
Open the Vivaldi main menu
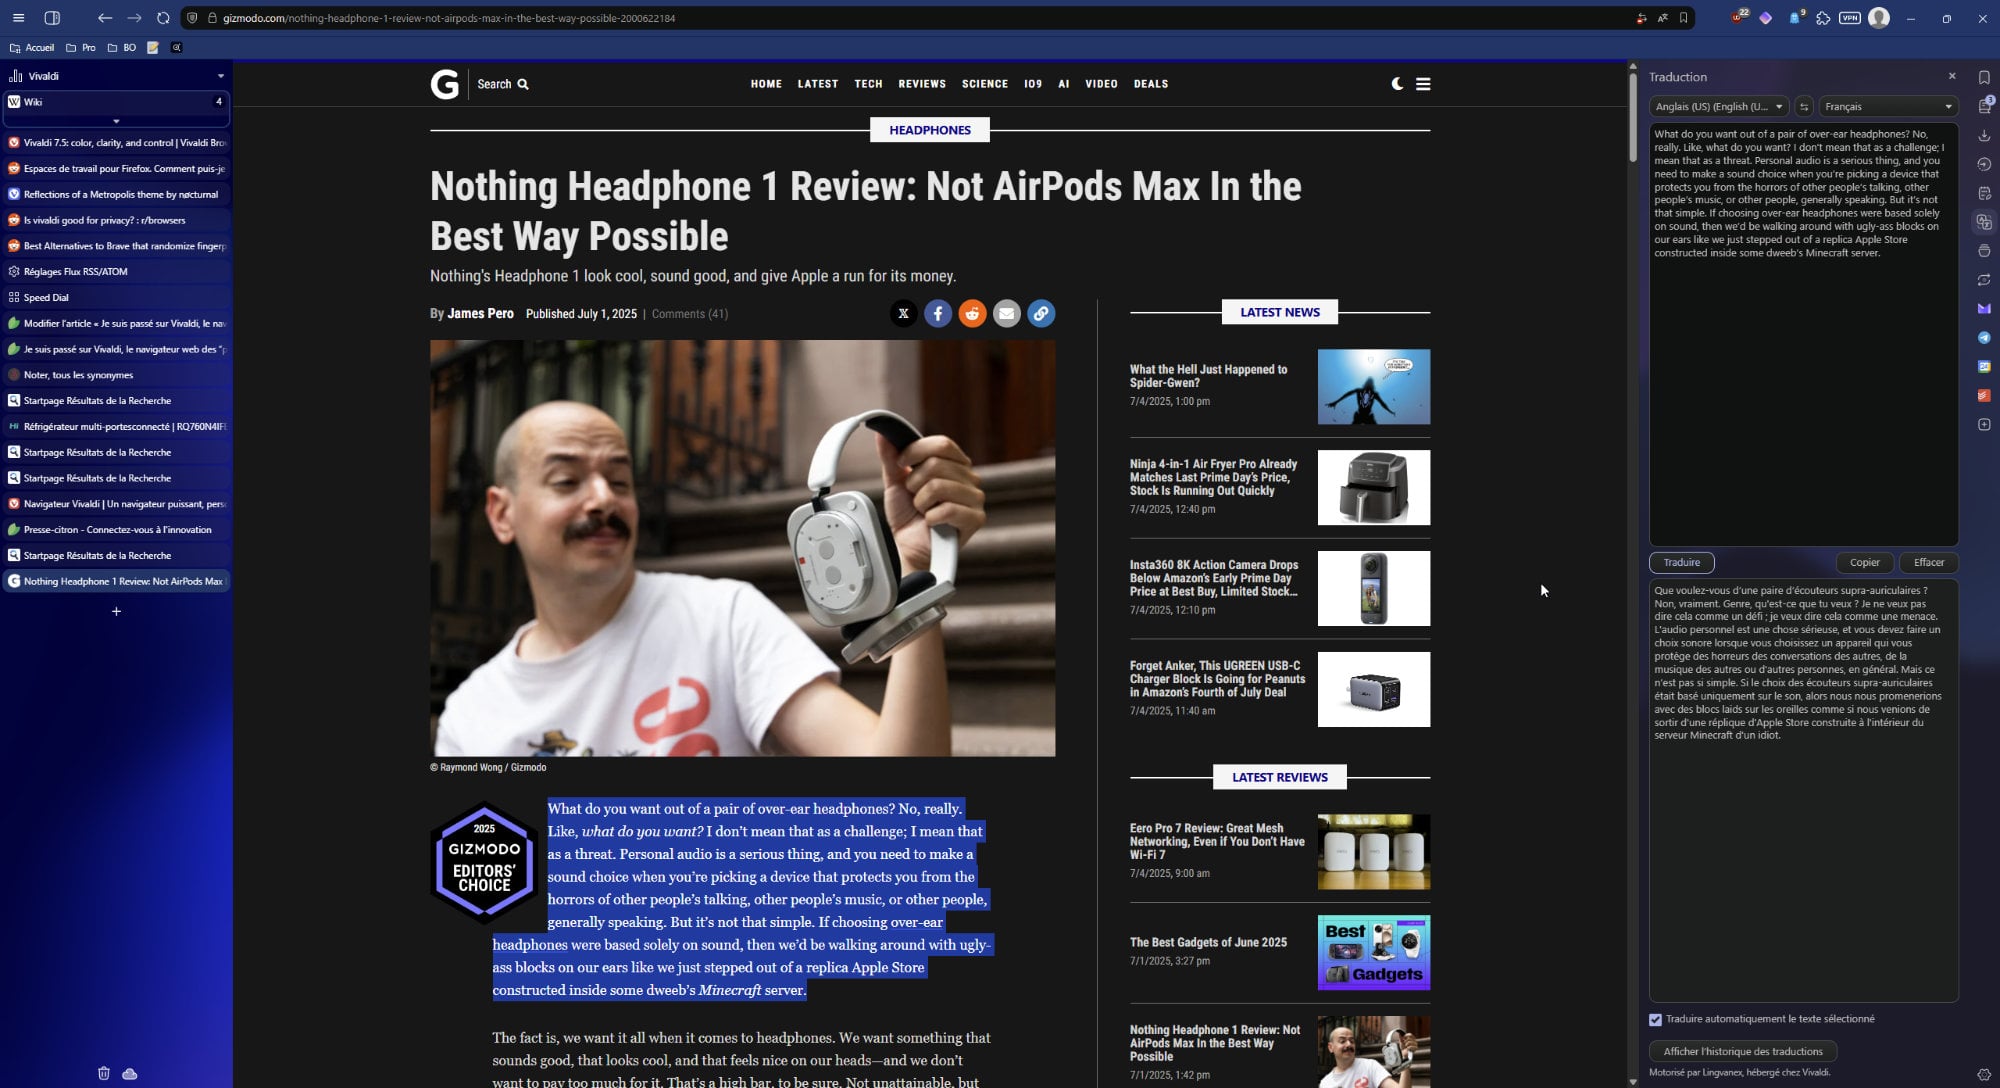tap(18, 18)
